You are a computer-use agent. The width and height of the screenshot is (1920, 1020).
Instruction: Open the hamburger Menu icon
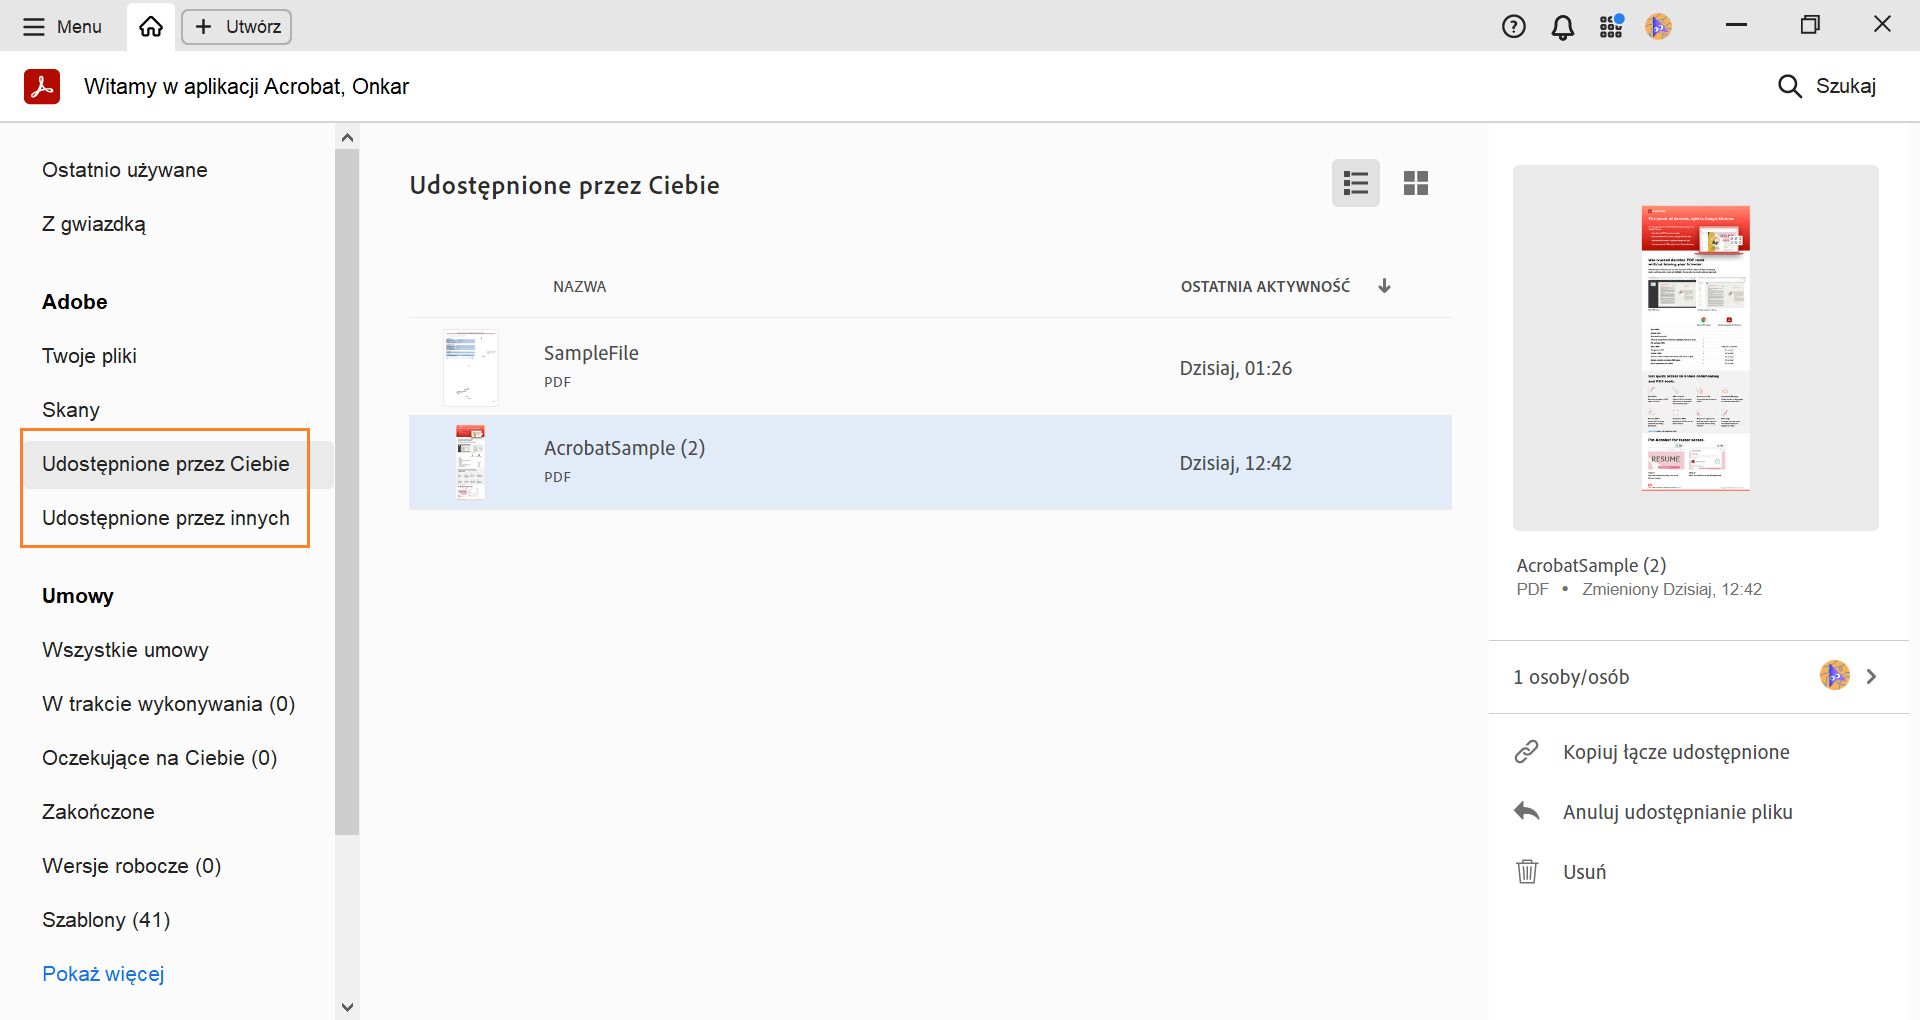[x=34, y=26]
